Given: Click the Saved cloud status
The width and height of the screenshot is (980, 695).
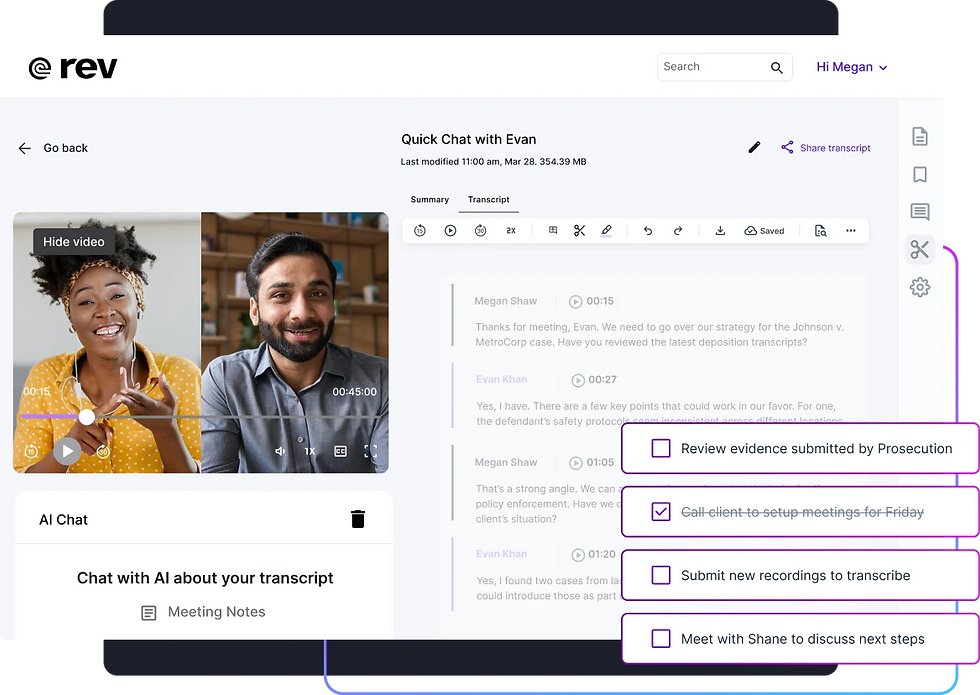Looking at the screenshot, I should coord(764,231).
